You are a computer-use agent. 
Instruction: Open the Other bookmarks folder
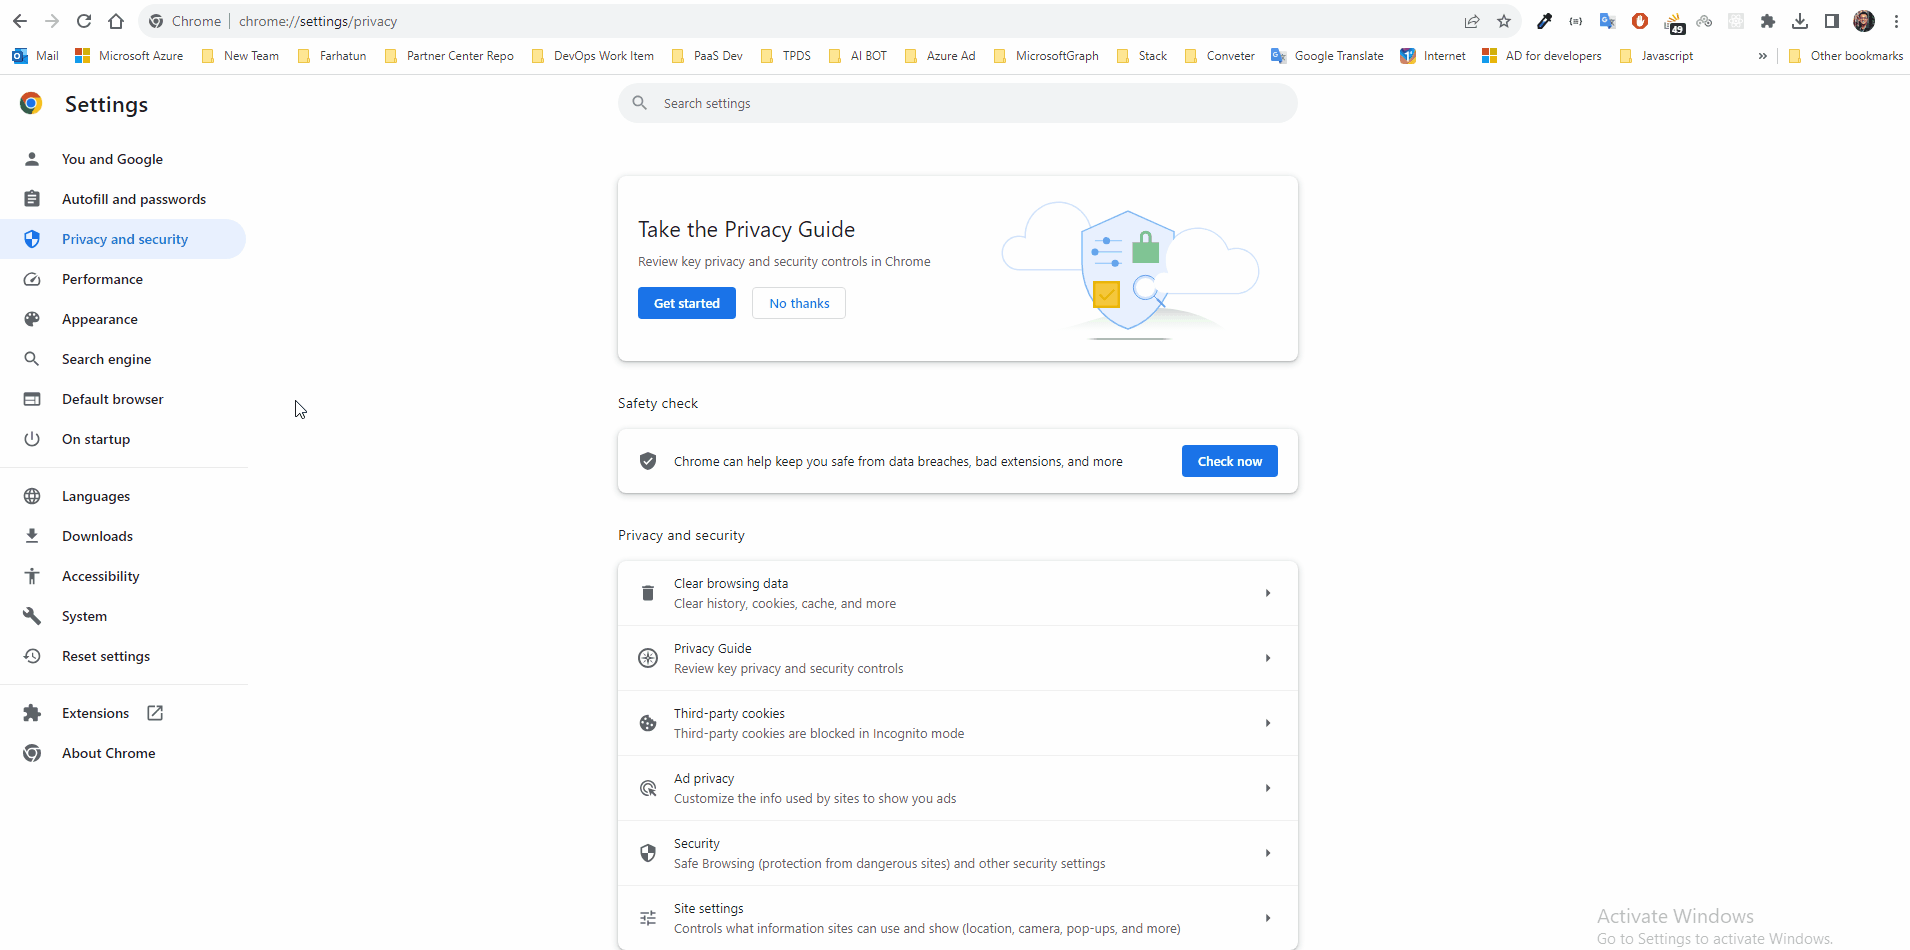[x=1845, y=56]
